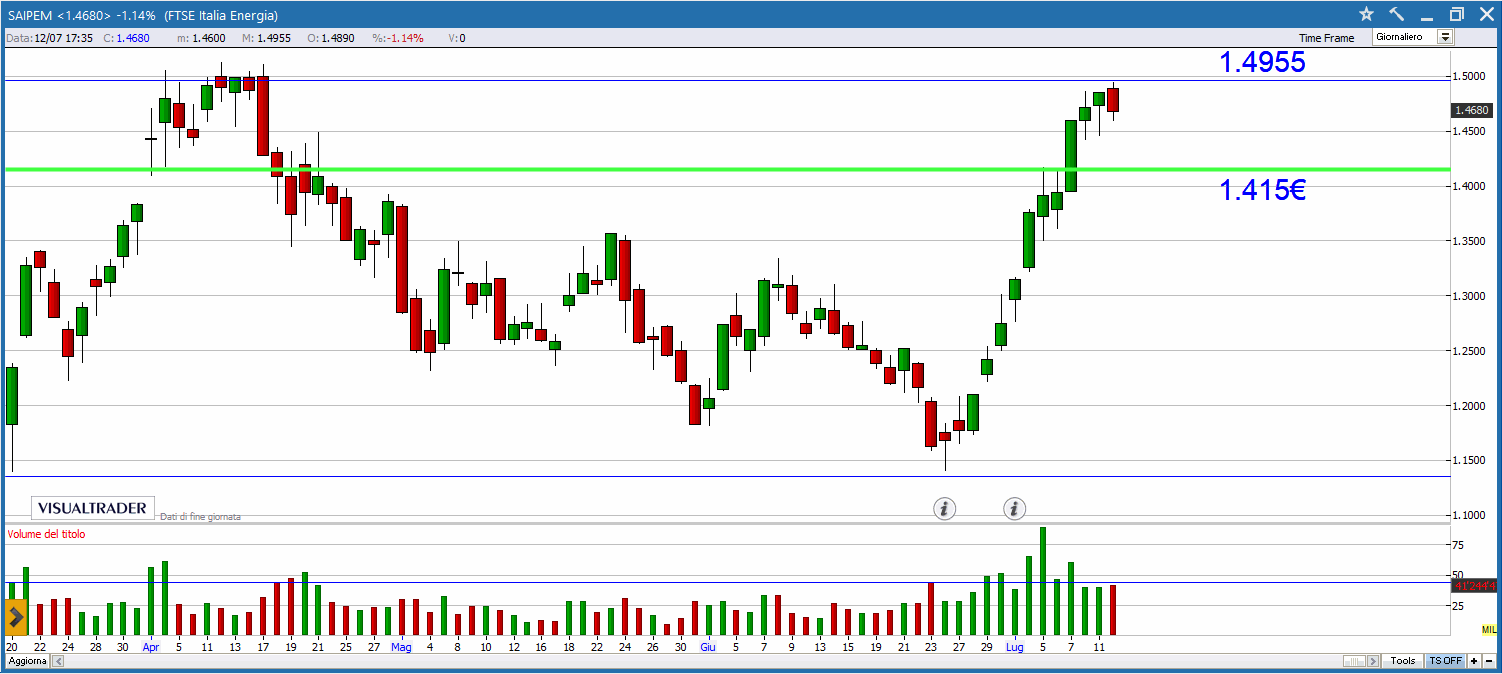The height and width of the screenshot is (674, 1502).
Task: Click the 'Lug' month label on time axis
Action: pos(1014,647)
